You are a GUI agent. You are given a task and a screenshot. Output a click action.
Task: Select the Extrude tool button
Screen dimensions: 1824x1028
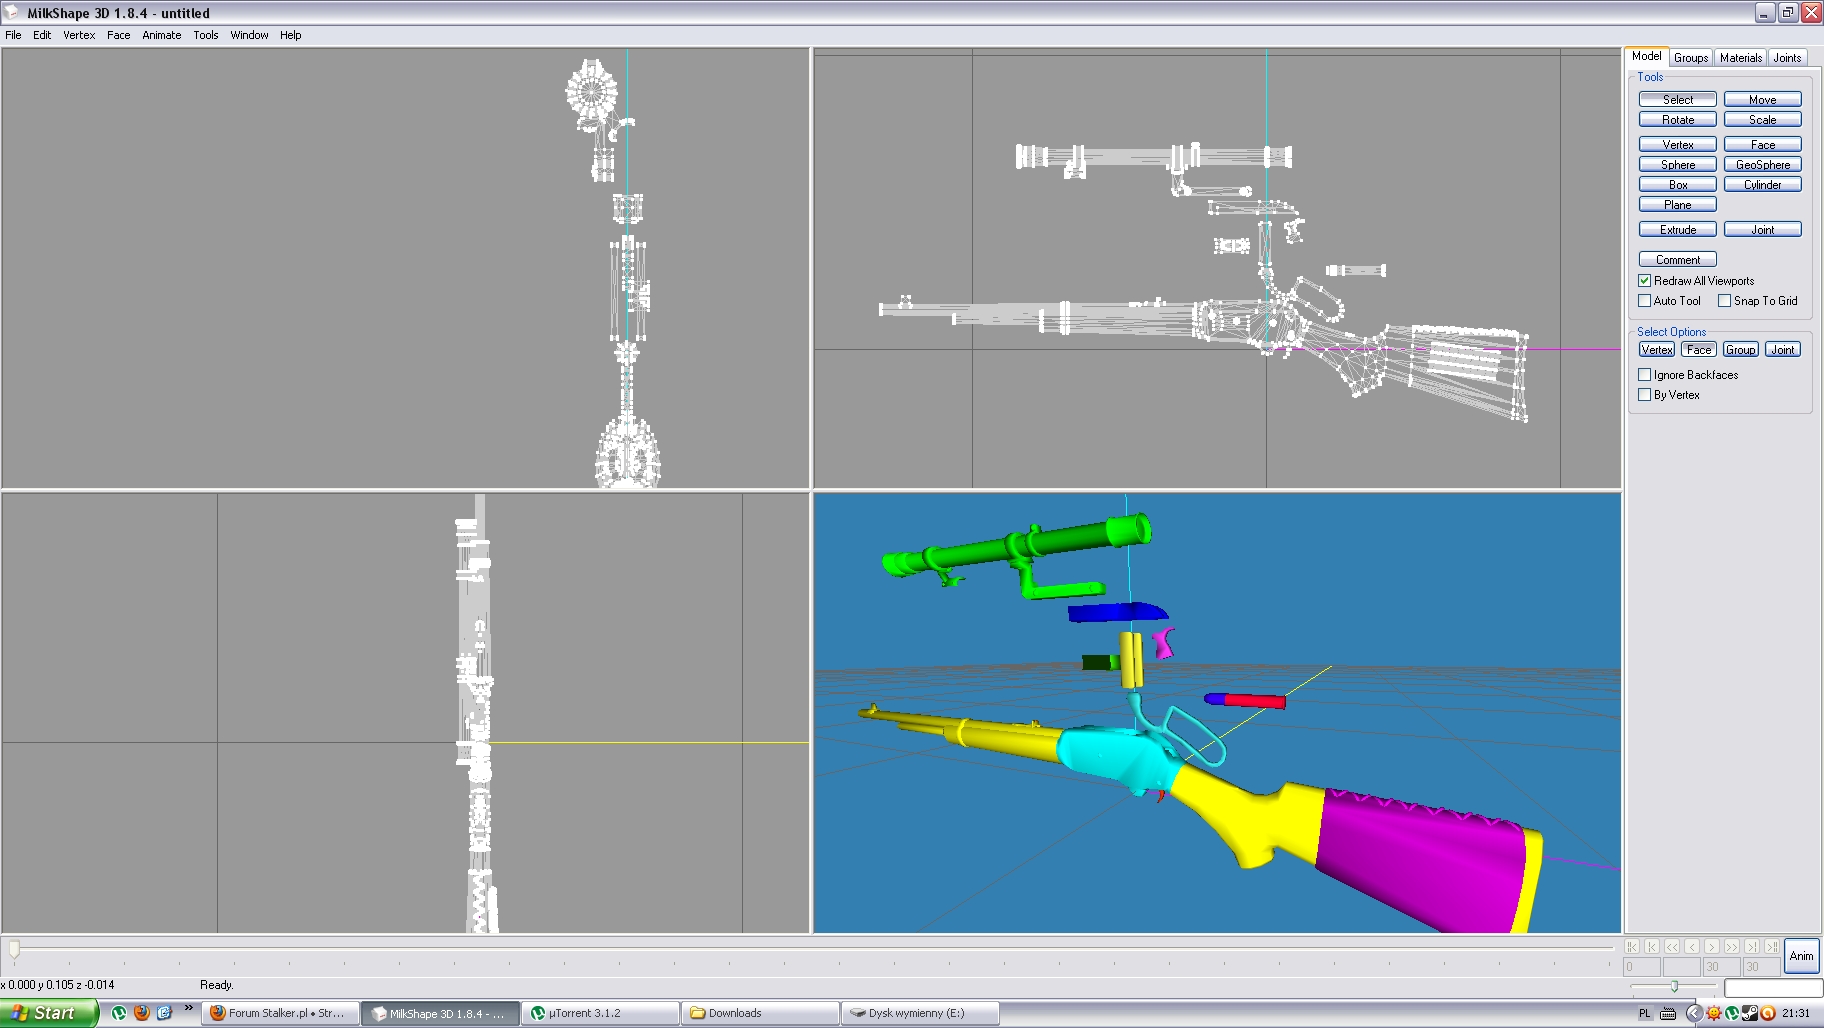tap(1677, 230)
